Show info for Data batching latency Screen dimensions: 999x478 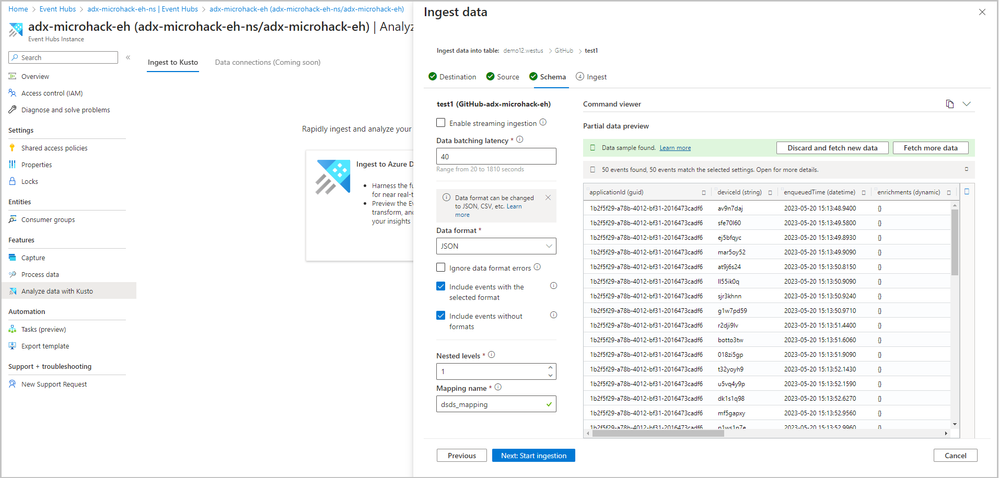[x=519, y=140]
